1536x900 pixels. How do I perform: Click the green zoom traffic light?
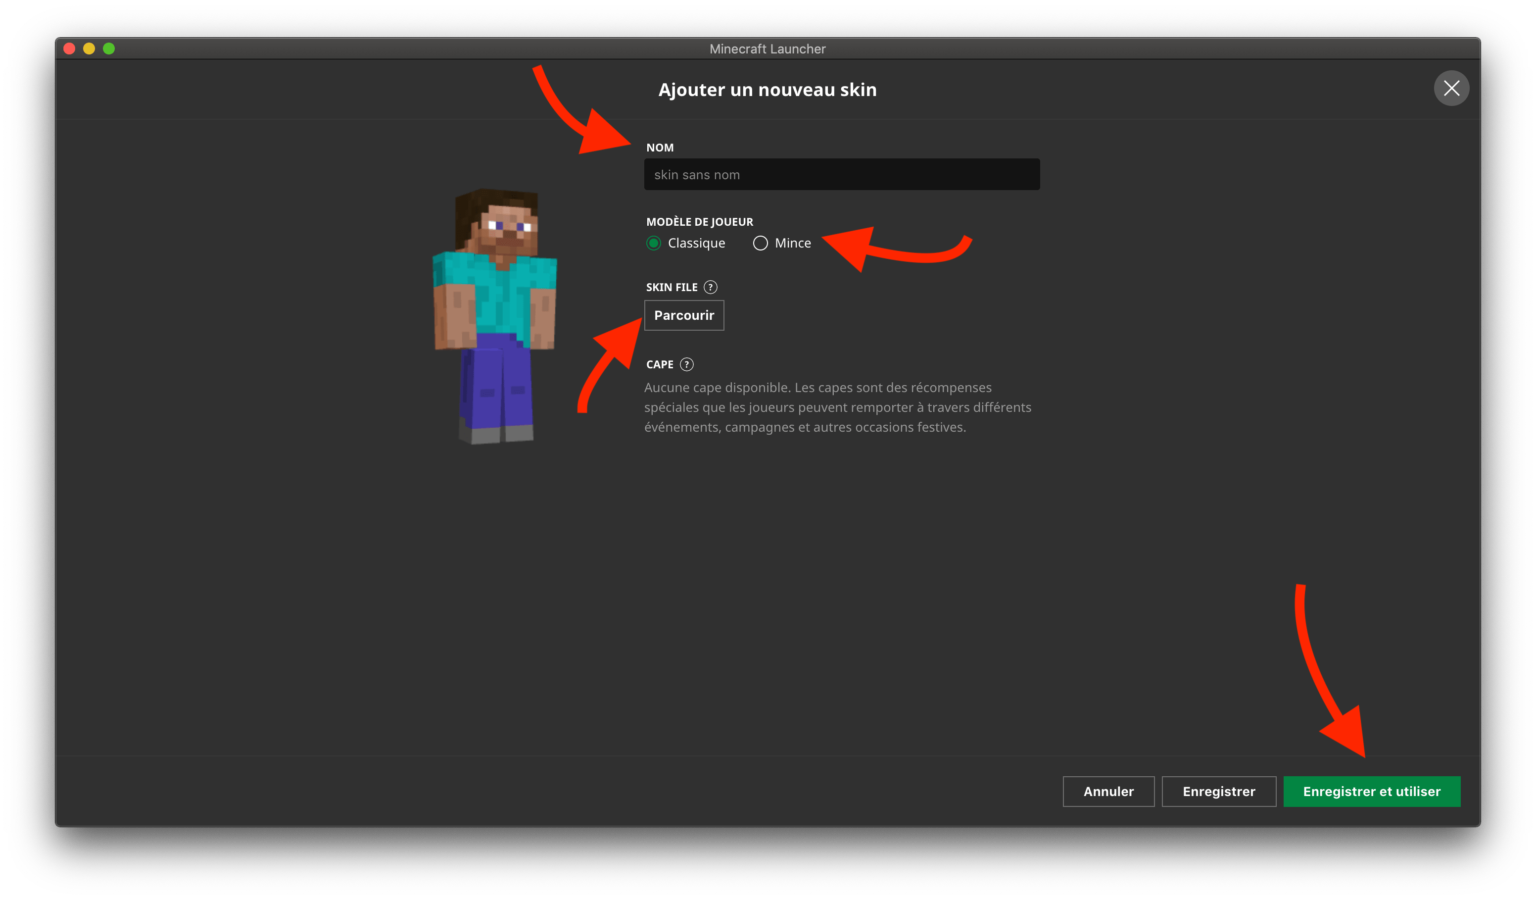pos(108,47)
